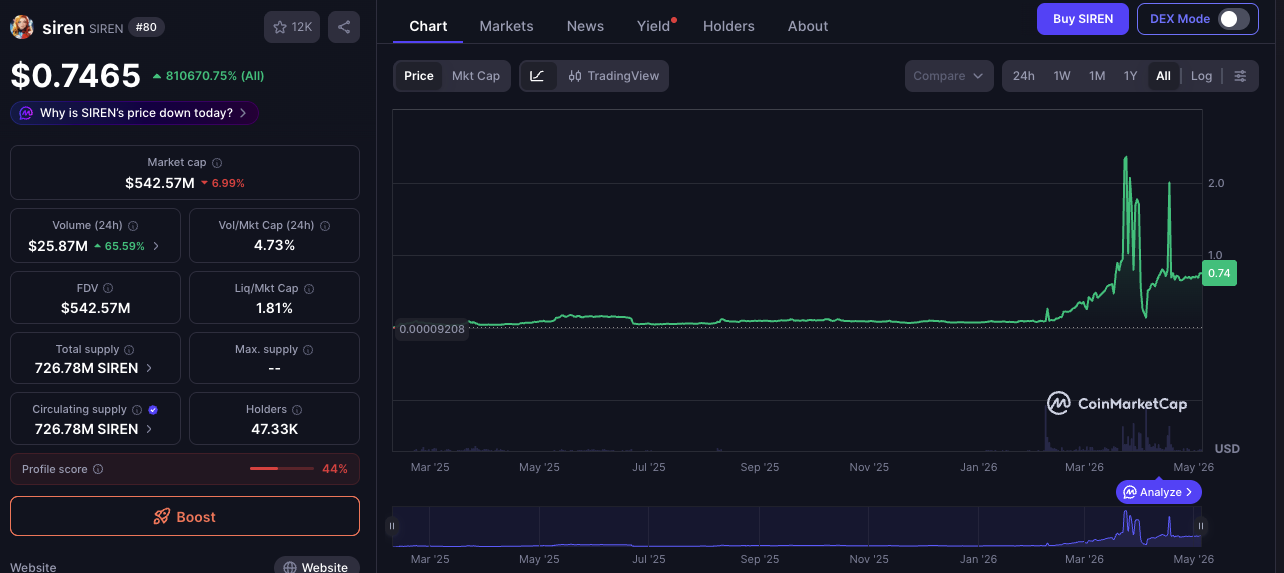Switch to TradingView chart
Viewport: 1284px width, 573px height.
click(613, 76)
